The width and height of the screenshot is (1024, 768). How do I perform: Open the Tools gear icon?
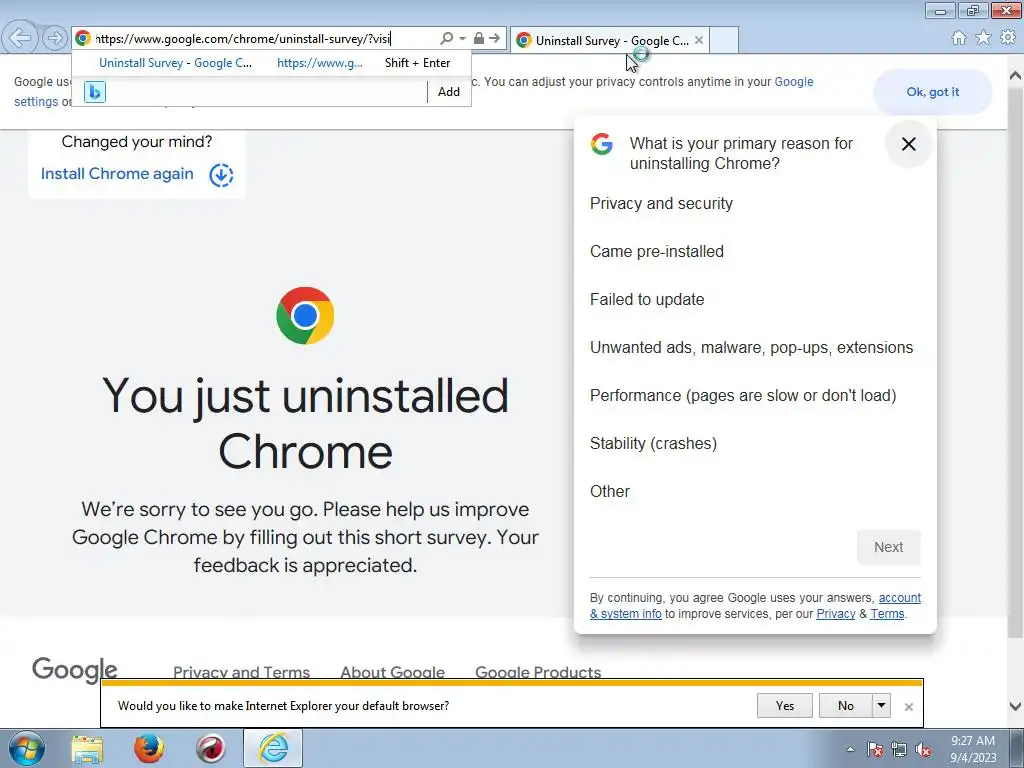[x=1008, y=38]
